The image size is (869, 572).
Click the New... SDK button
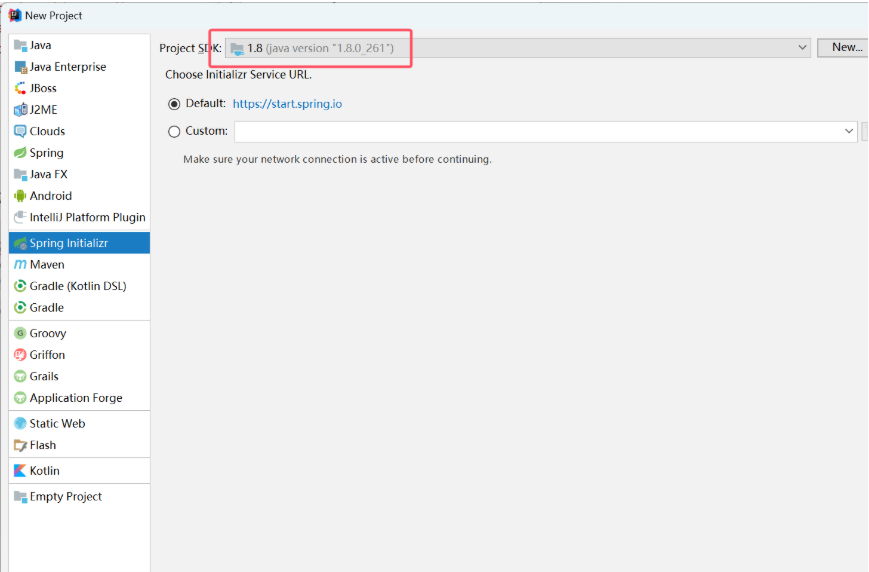click(x=842, y=48)
